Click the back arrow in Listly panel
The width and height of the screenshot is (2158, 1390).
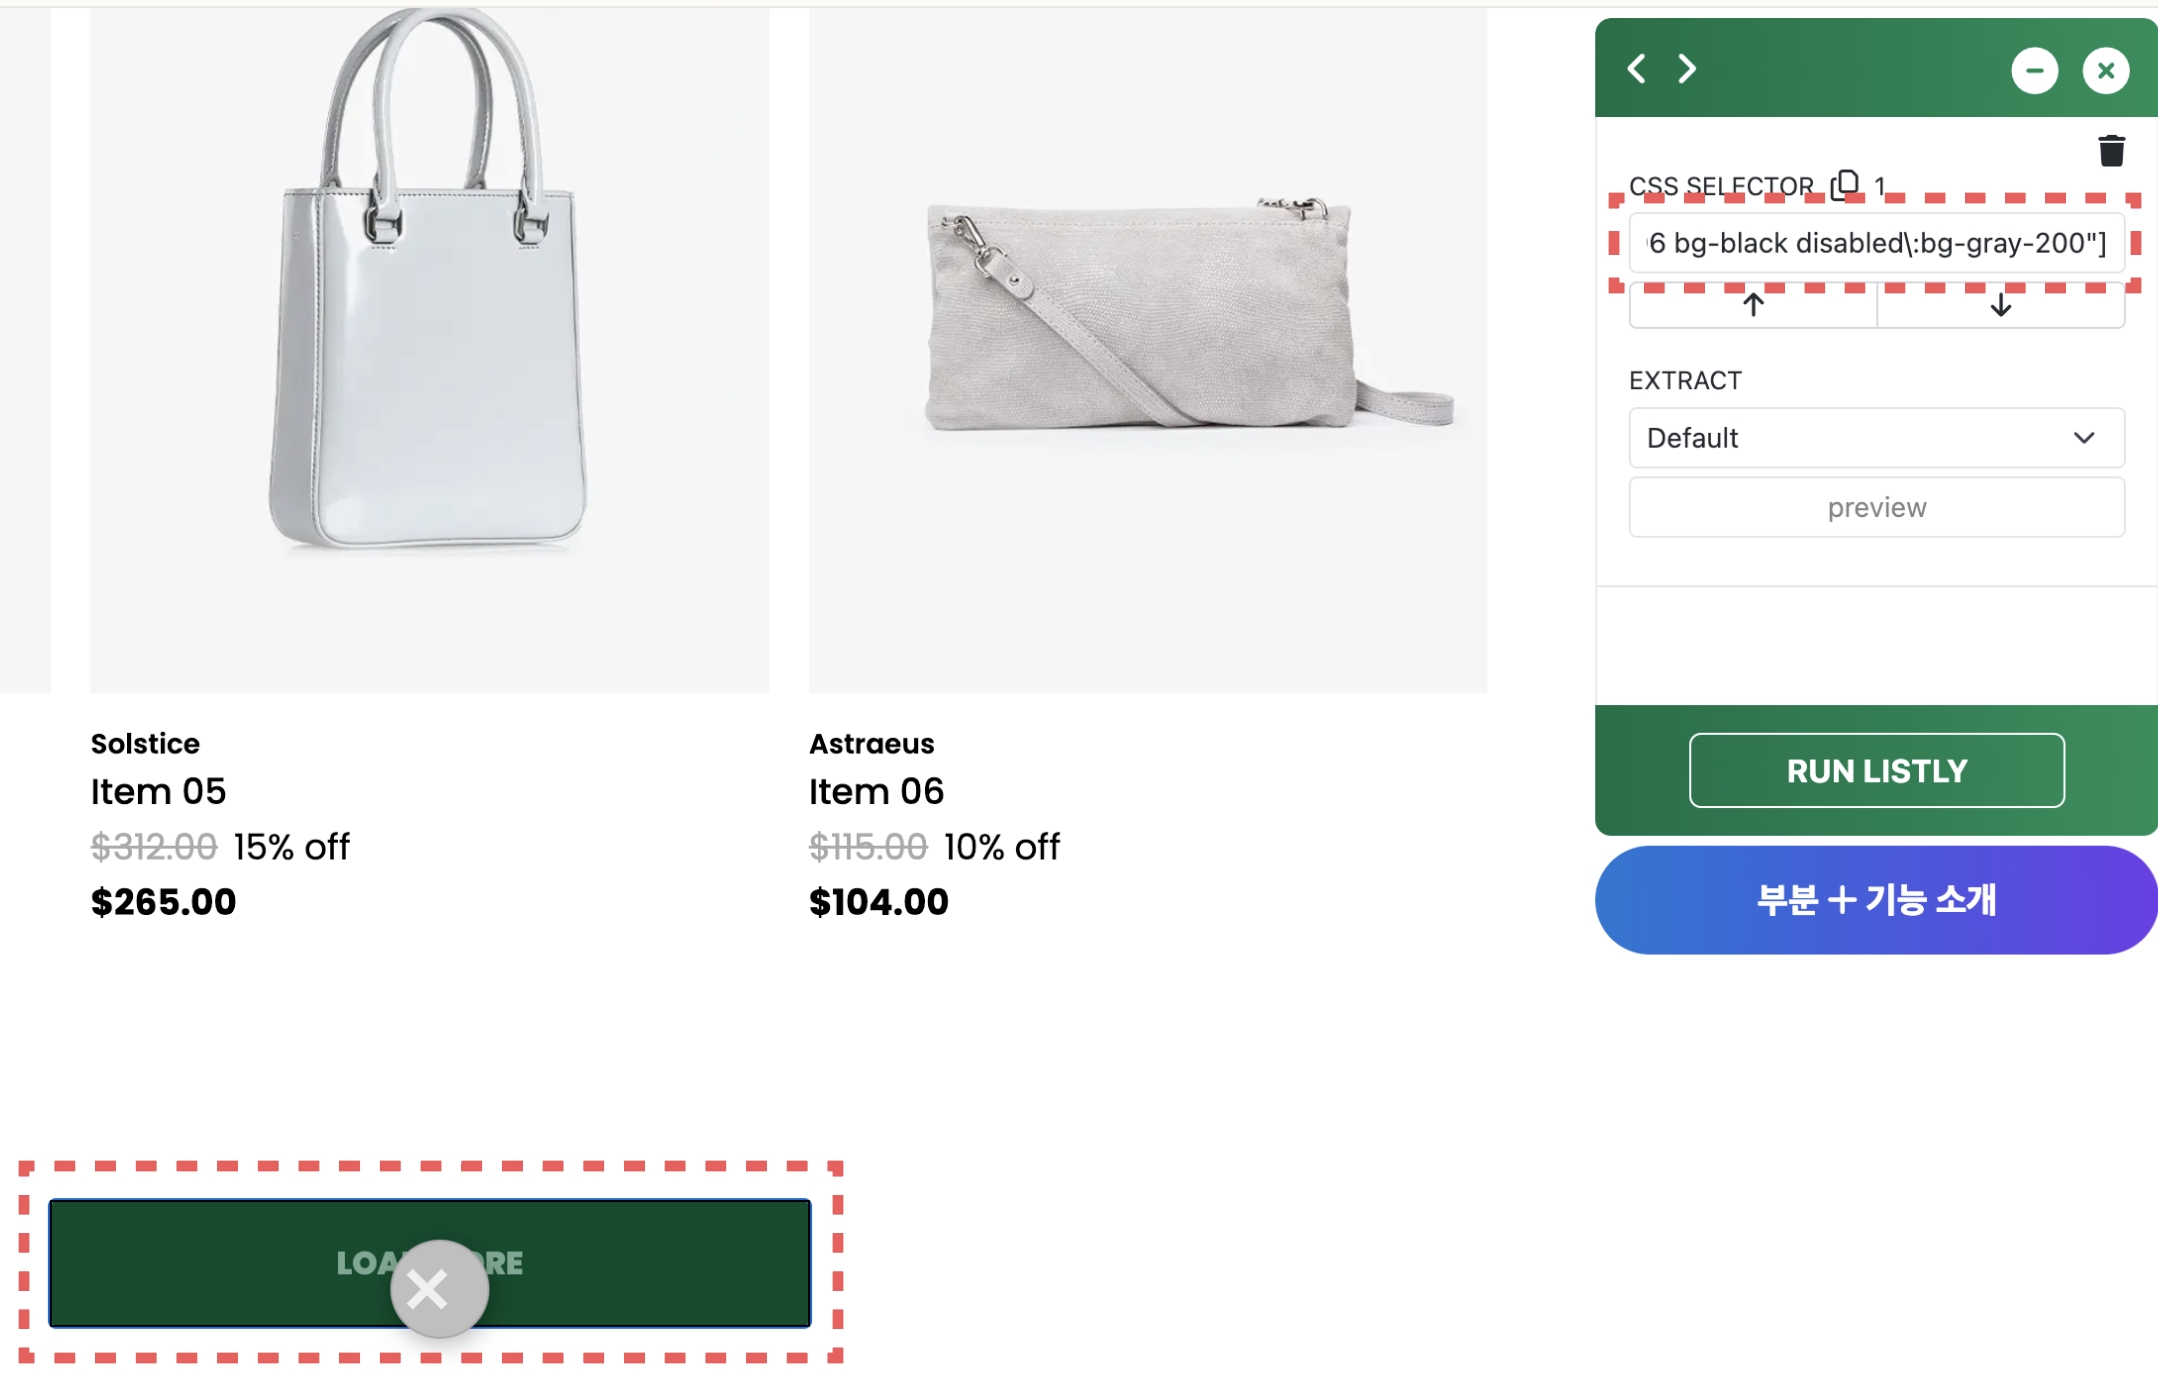1637,69
